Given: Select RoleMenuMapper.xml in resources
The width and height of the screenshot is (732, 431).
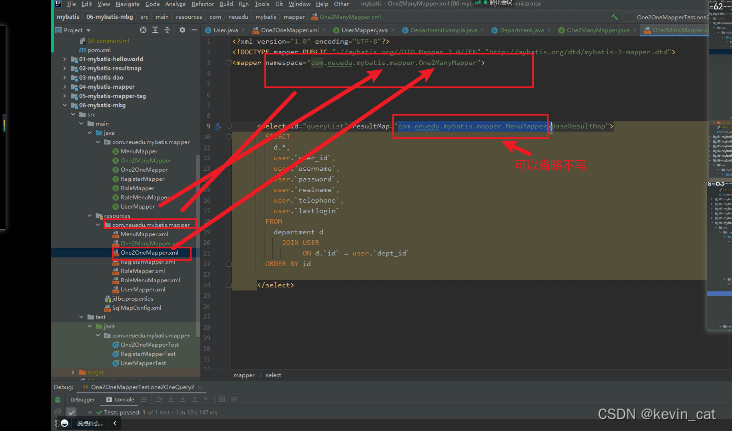Looking at the screenshot, I should (x=146, y=280).
